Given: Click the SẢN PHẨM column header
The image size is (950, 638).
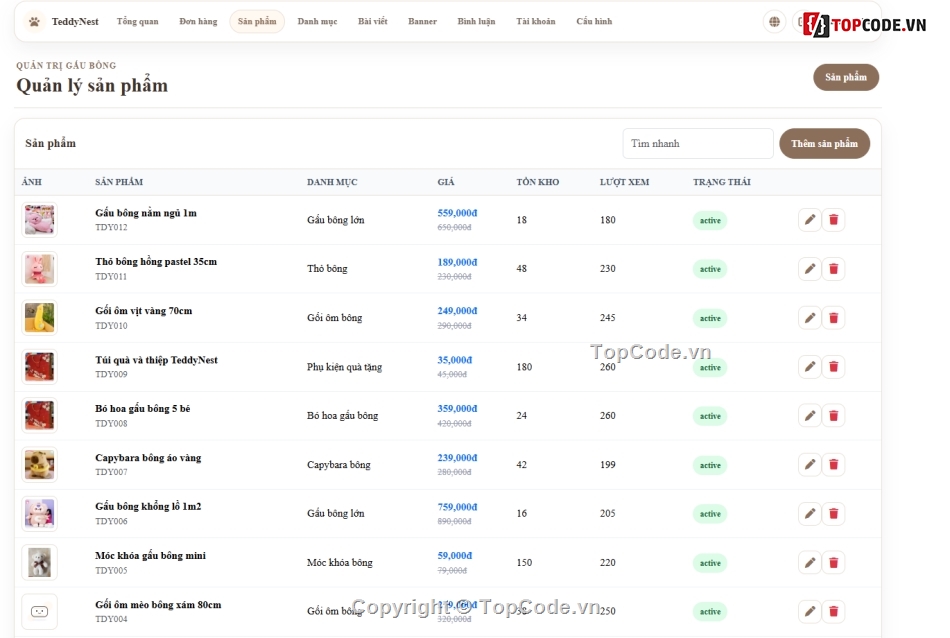Looking at the screenshot, I should point(119,182).
